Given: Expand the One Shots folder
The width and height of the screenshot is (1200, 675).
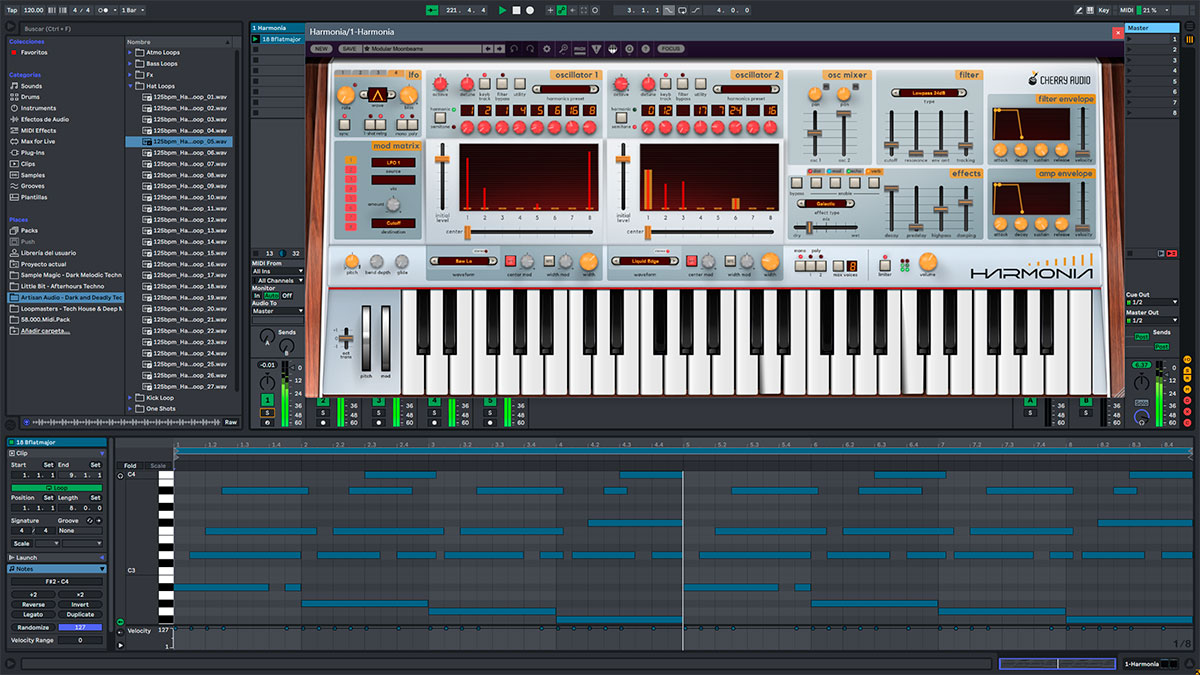Looking at the screenshot, I should (131, 408).
